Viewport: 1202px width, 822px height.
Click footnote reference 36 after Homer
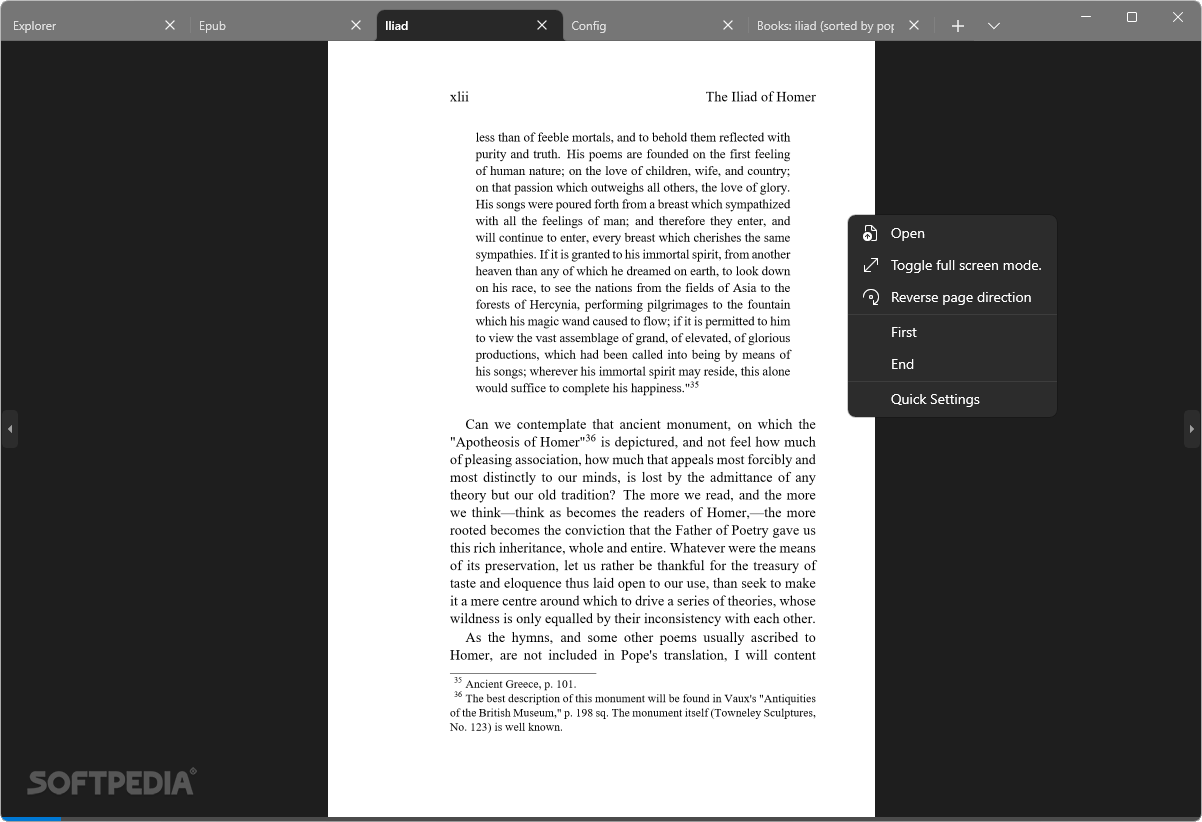coord(590,438)
